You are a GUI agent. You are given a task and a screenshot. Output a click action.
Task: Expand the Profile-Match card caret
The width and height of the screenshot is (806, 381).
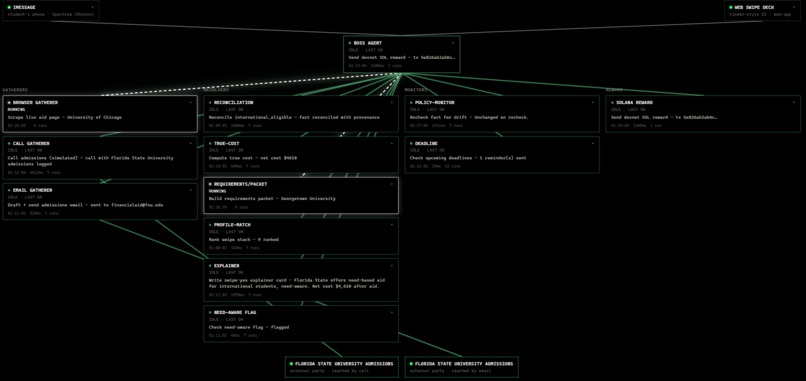point(391,225)
